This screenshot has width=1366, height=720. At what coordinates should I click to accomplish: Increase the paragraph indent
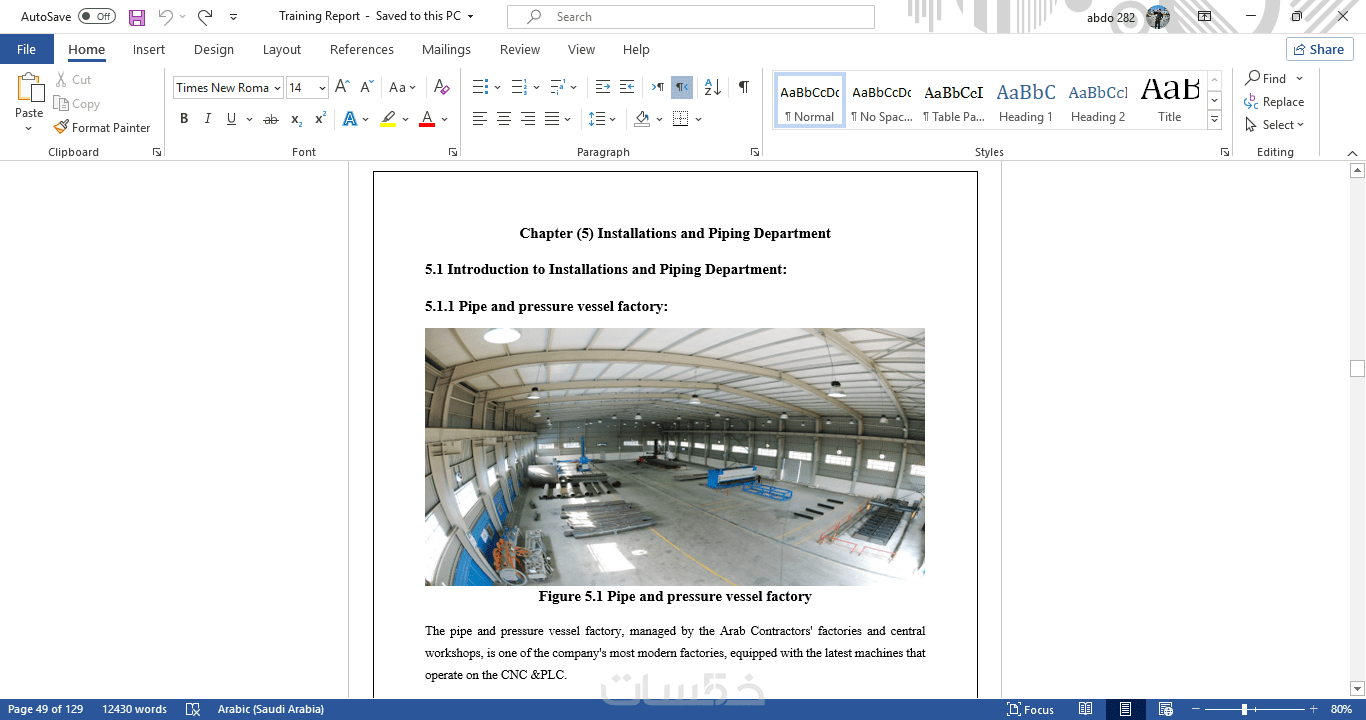(x=627, y=88)
